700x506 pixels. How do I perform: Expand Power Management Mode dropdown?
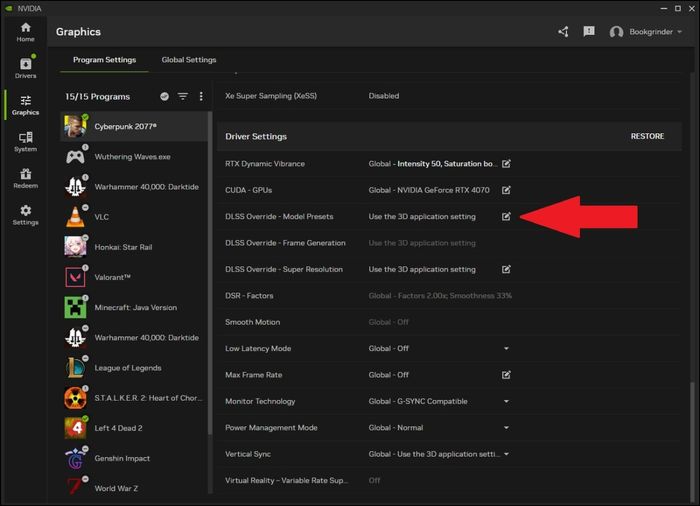[x=506, y=427]
